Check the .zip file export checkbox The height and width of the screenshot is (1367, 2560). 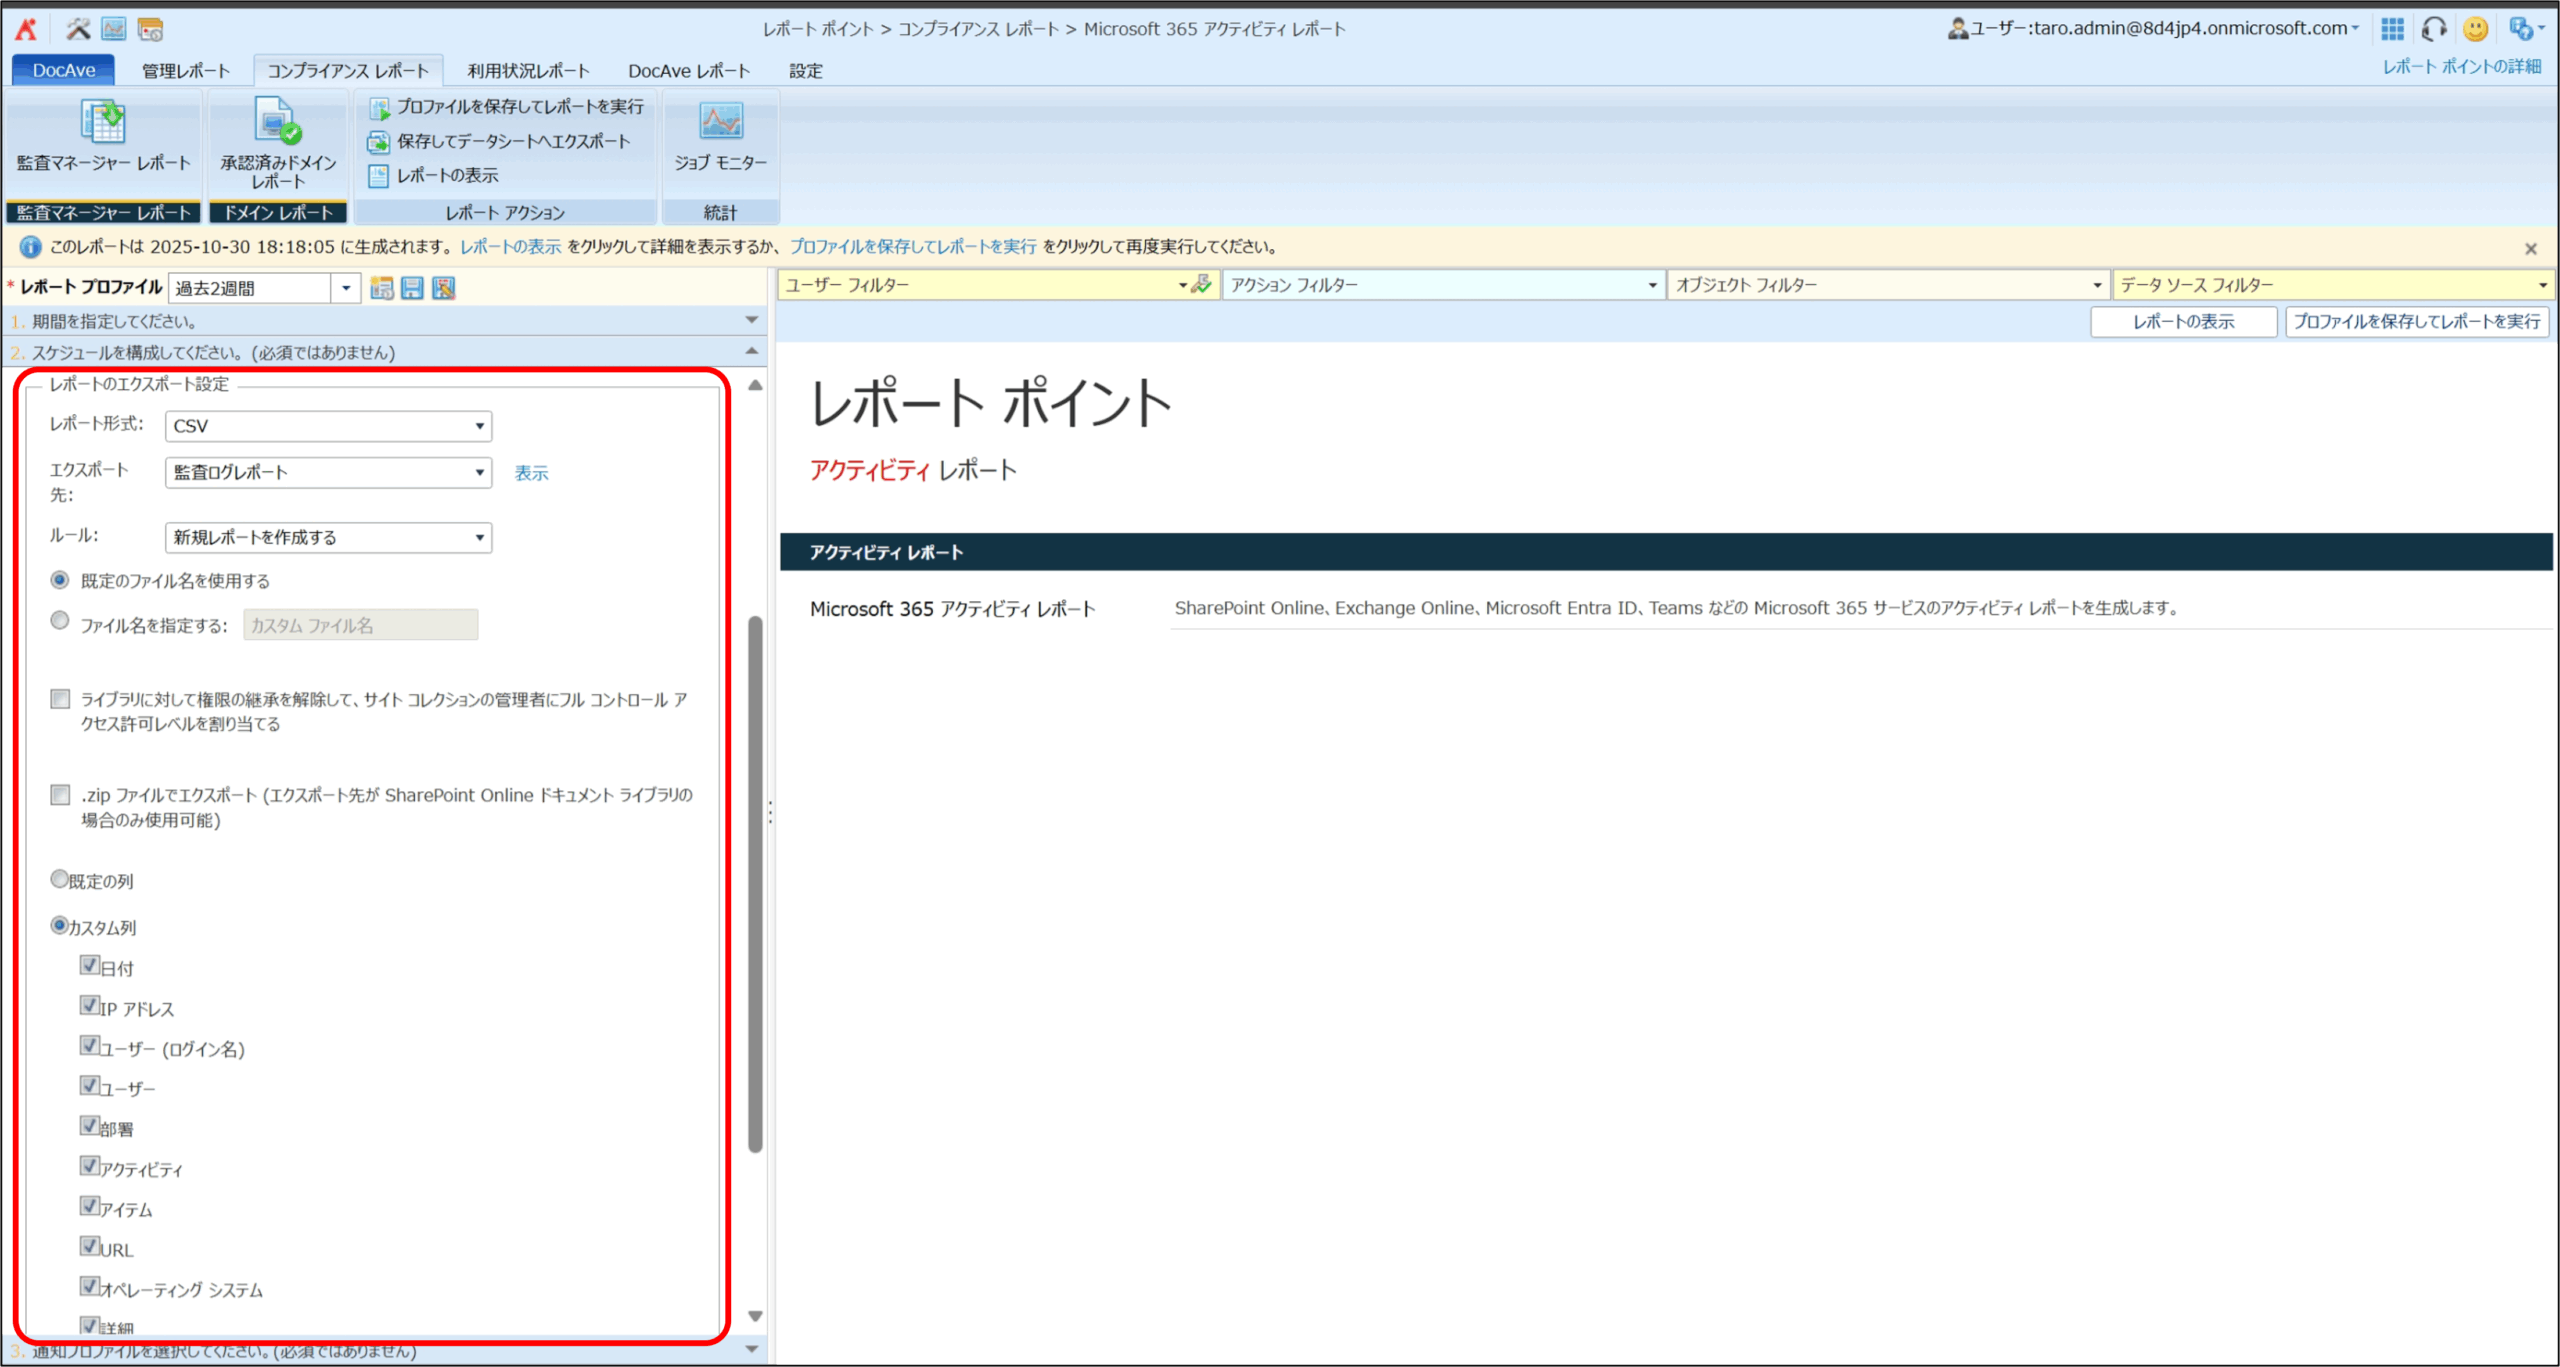pyautogui.click(x=60, y=795)
